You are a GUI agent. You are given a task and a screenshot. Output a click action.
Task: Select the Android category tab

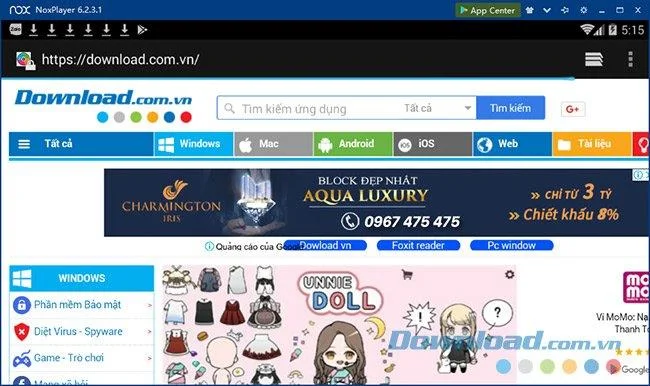[353, 144]
